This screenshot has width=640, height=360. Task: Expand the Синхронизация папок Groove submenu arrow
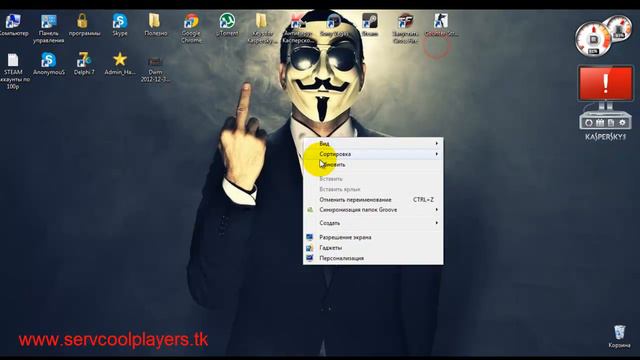coord(437,210)
